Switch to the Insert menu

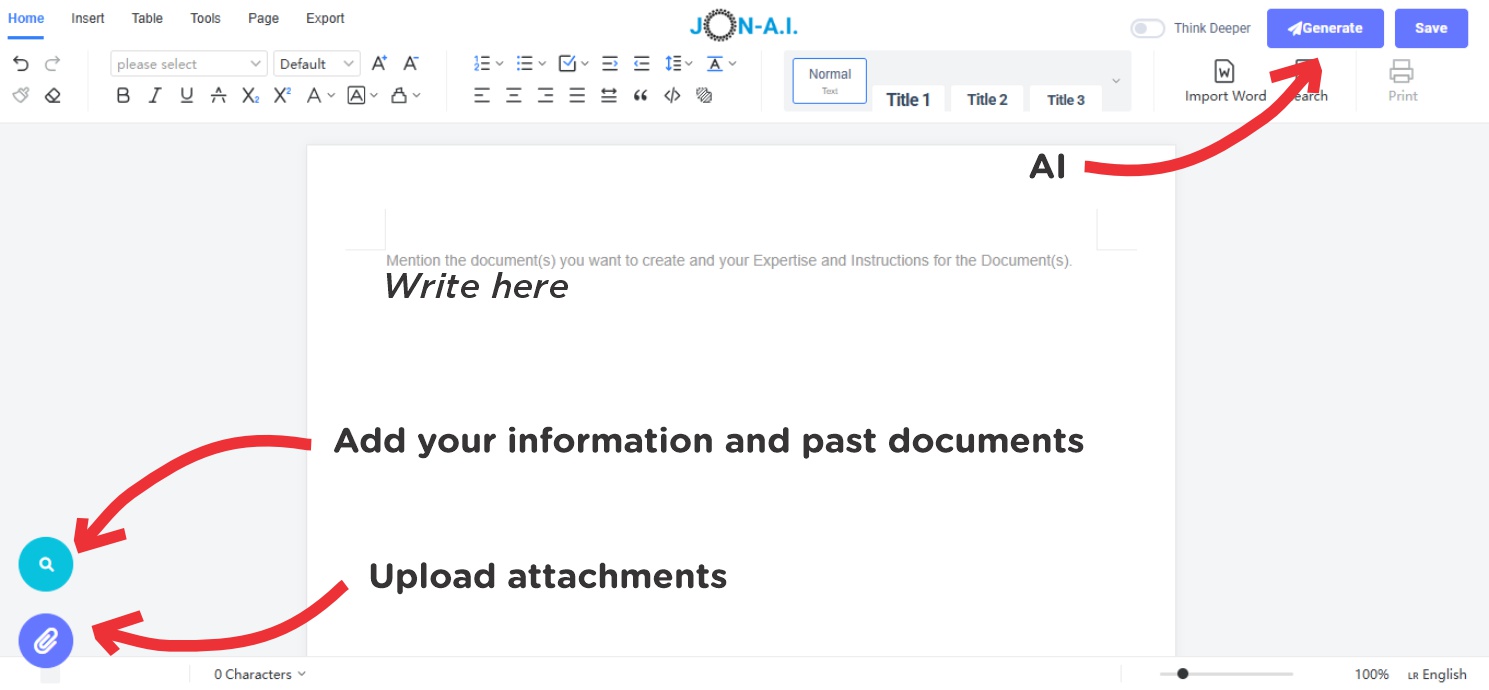click(87, 18)
